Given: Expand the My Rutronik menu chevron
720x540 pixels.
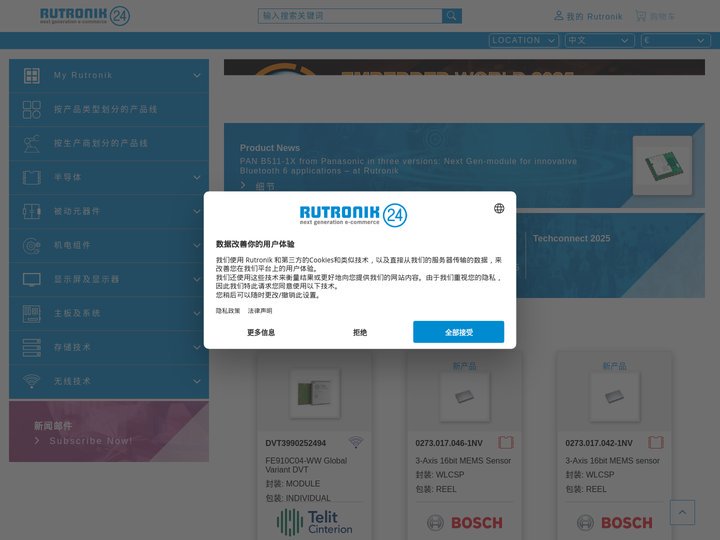Looking at the screenshot, I should click(x=197, y=75).
